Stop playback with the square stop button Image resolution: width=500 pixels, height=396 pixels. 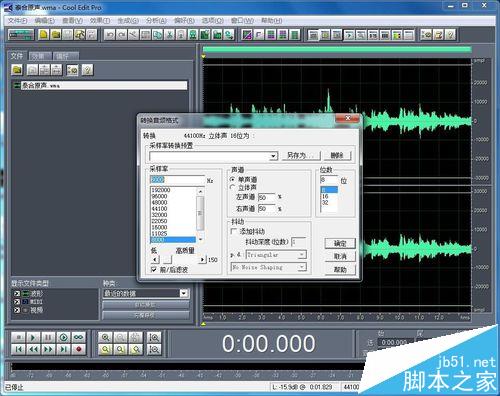coord(19,337)
